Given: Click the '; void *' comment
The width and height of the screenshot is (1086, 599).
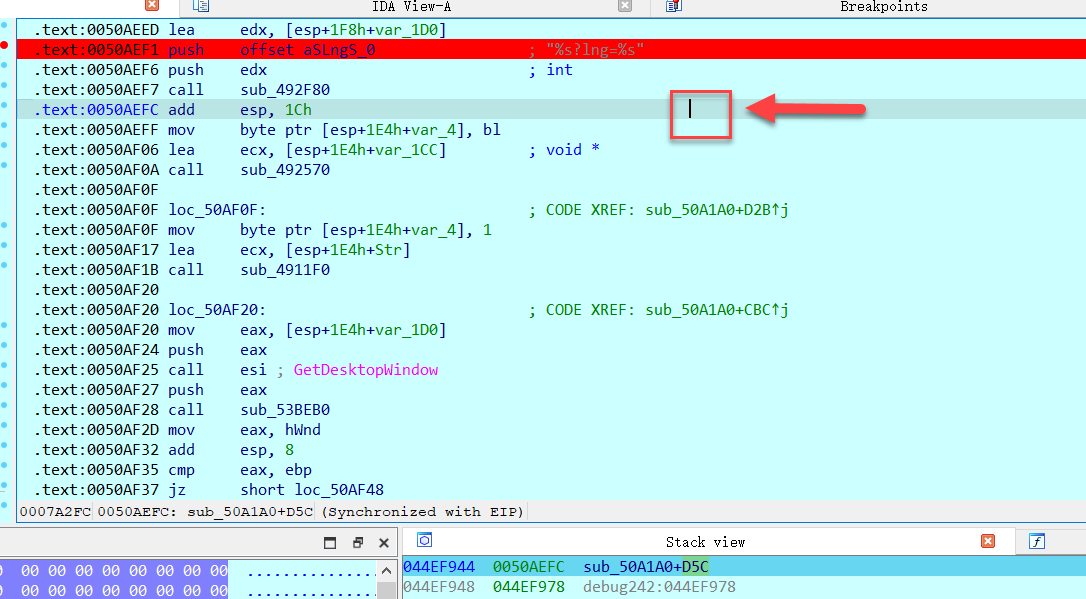Looking at the screenshot, I should [x=564, y=150].
